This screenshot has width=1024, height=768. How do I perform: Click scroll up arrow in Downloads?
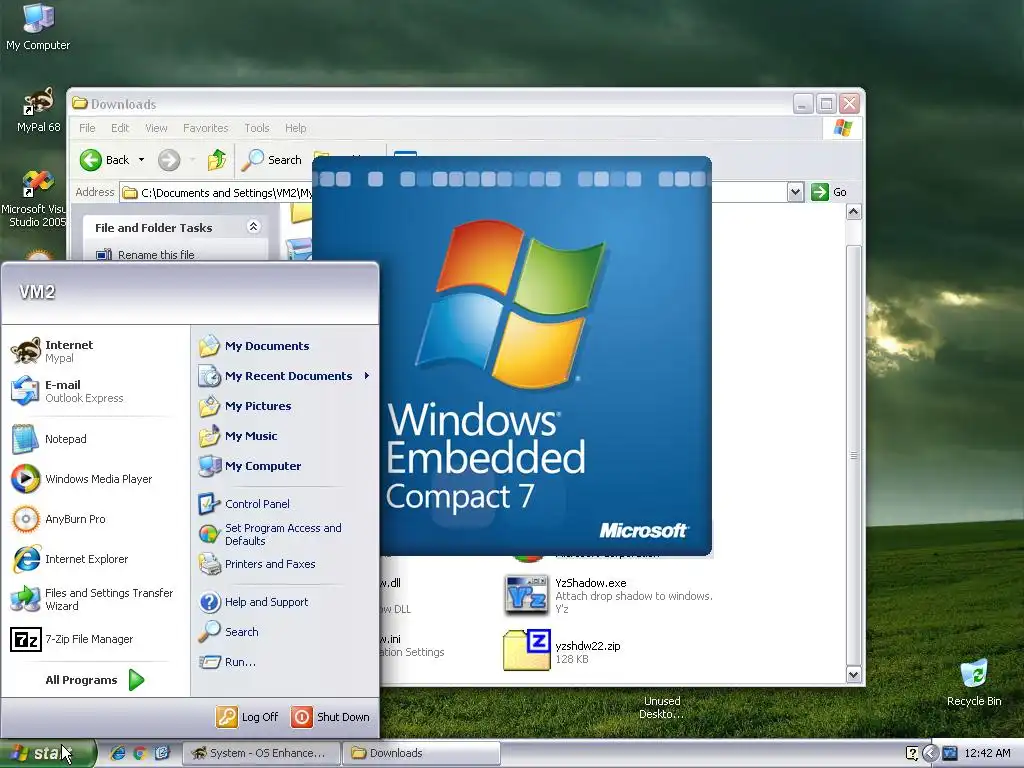(x=854, y=212)
